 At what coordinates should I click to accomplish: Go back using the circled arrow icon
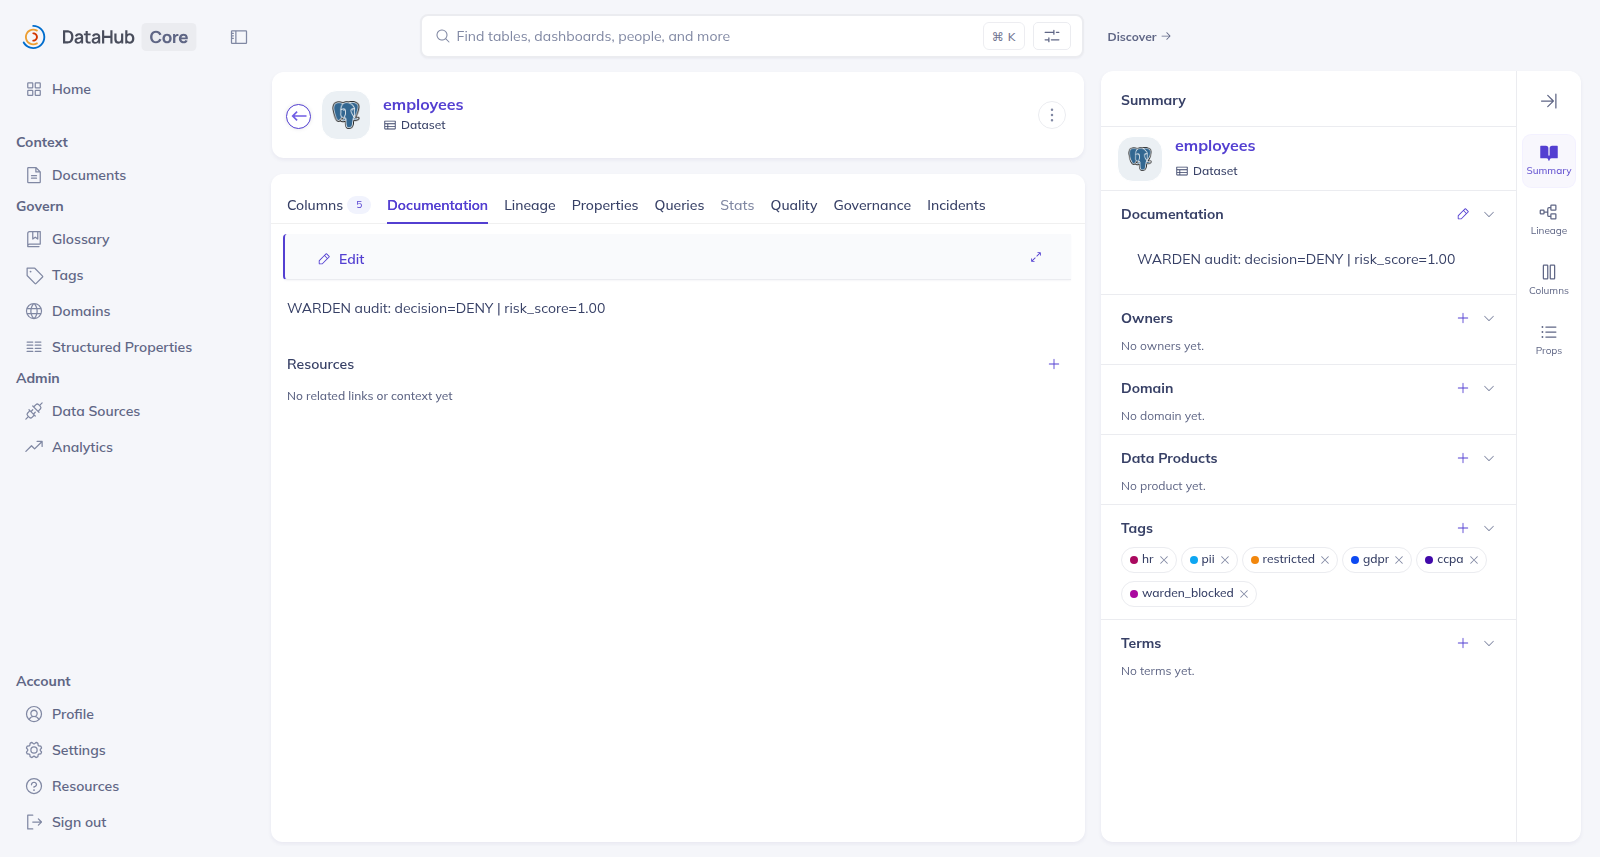(x=299, y=116)
